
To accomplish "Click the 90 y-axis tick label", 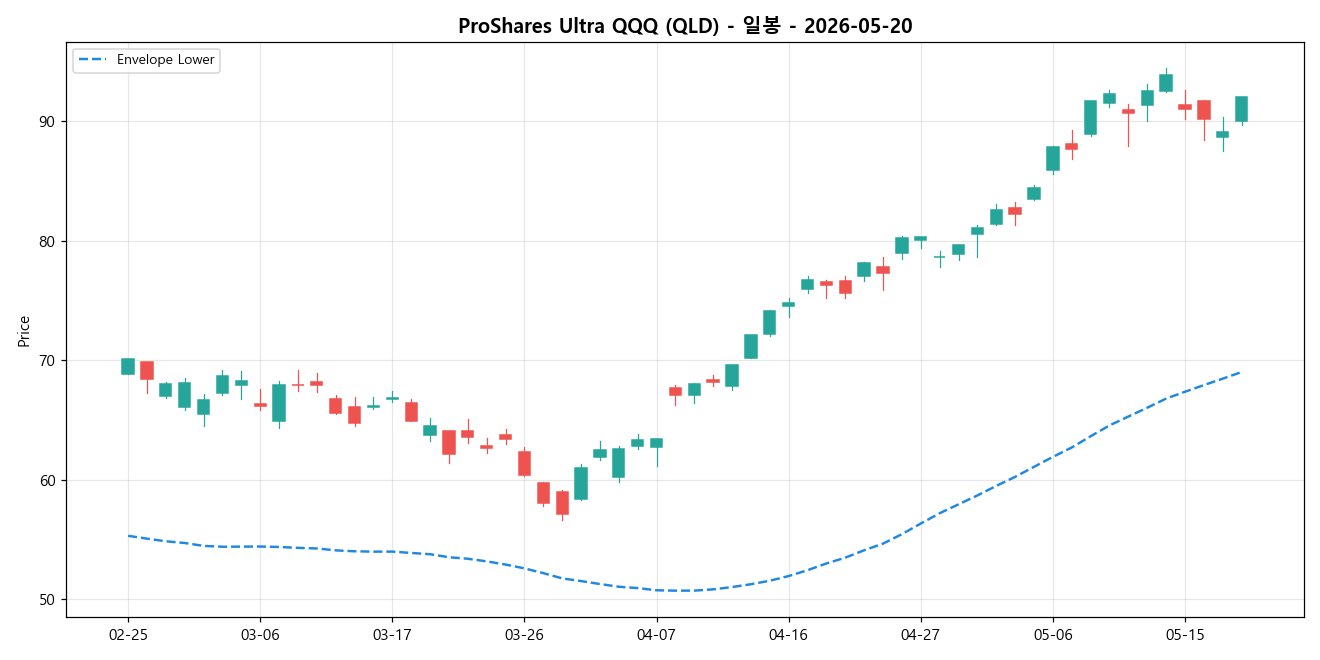I will (49, 122).
